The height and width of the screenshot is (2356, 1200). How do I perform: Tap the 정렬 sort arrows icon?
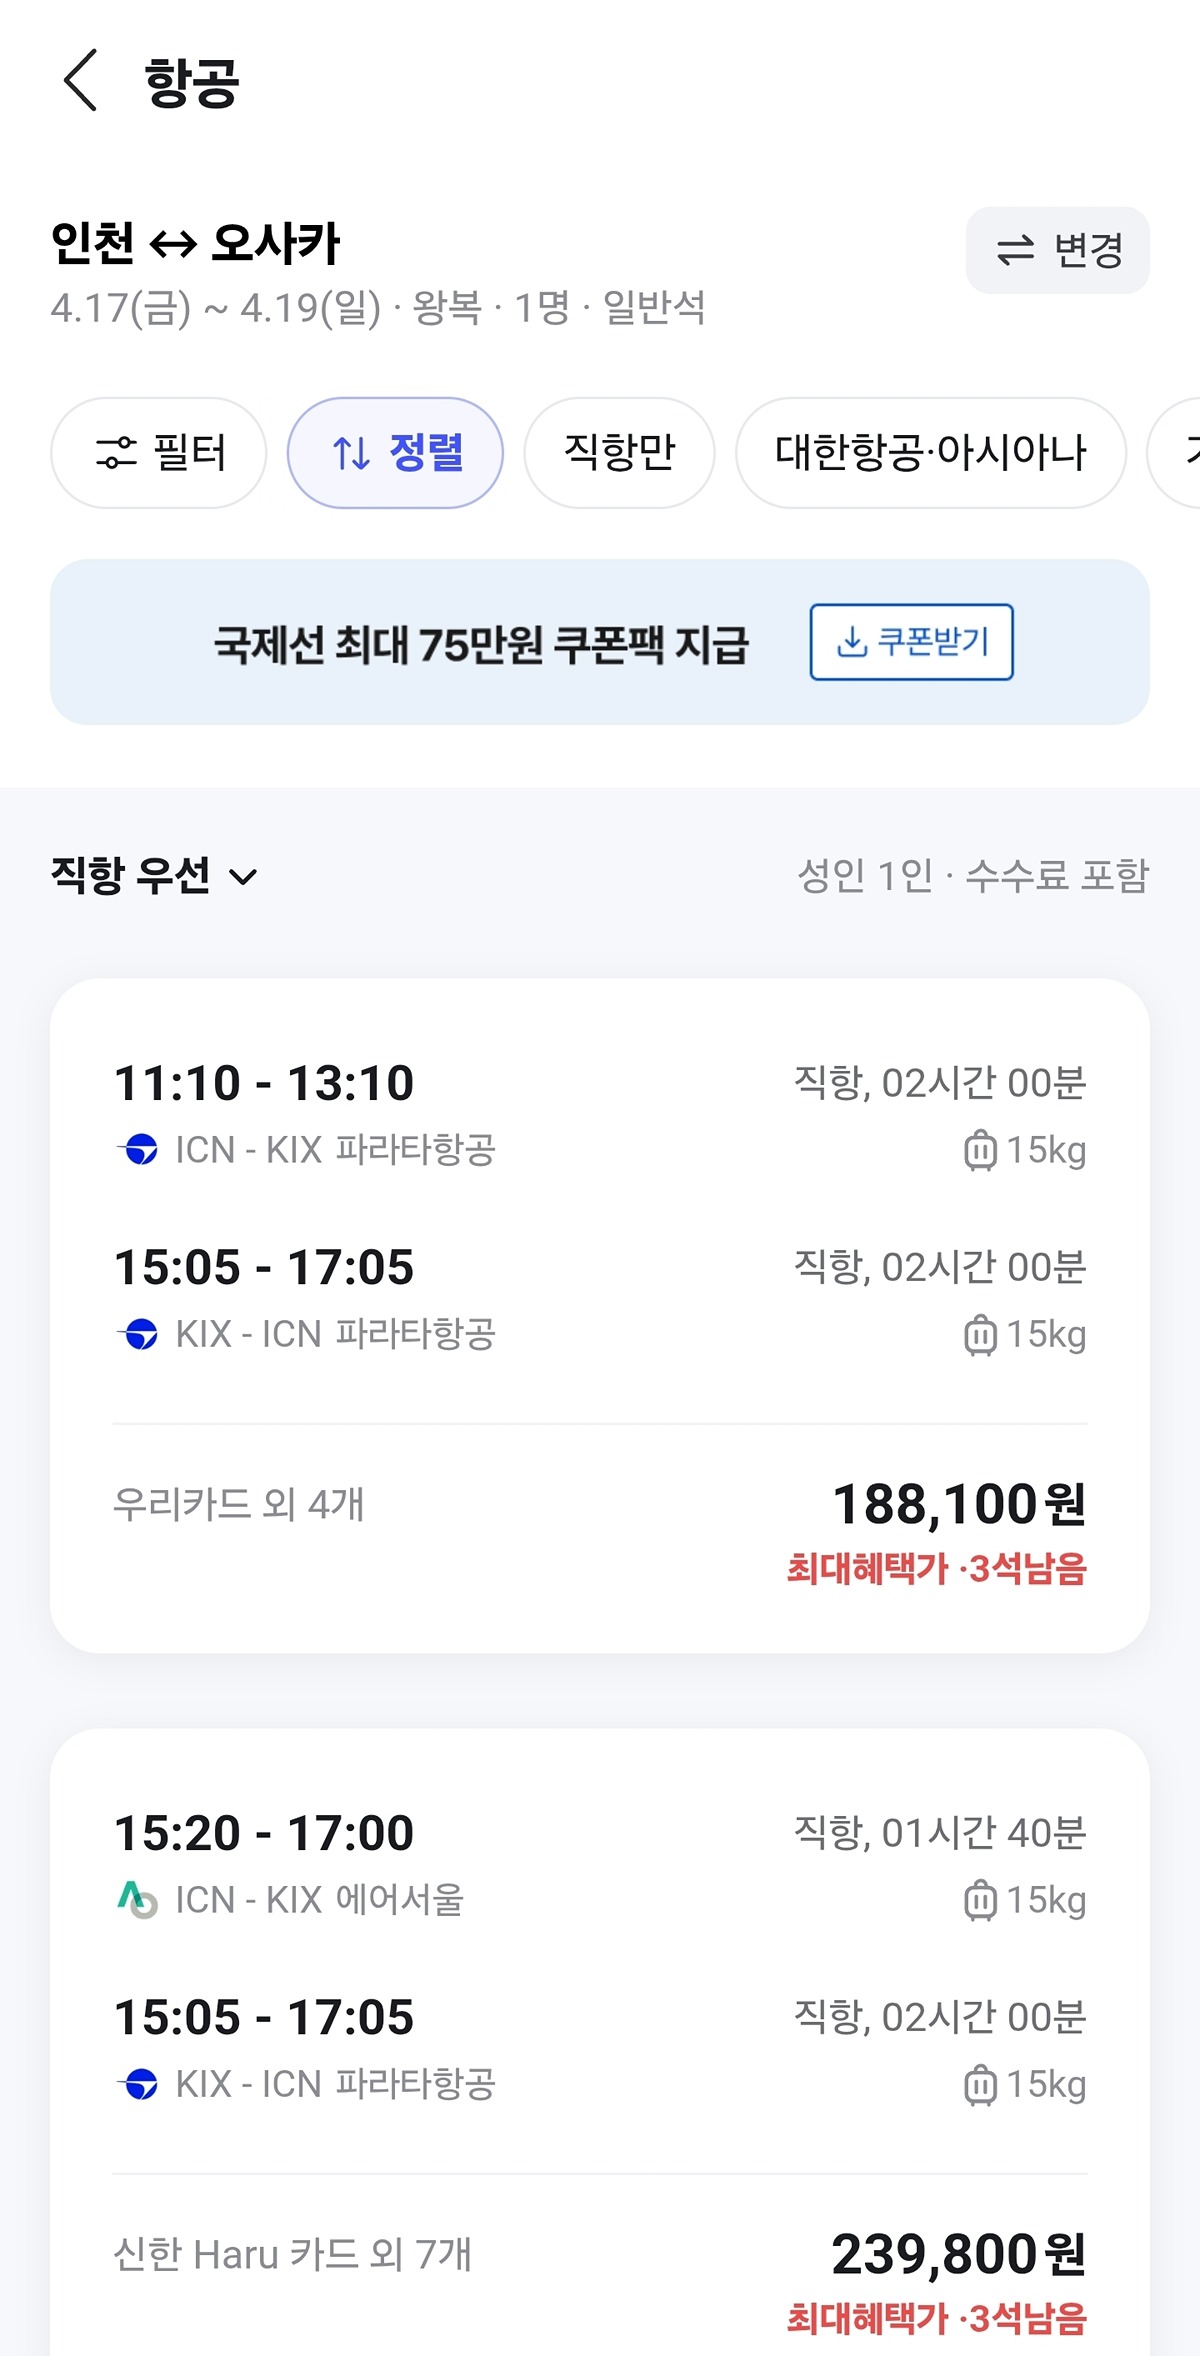coord(351,453)
